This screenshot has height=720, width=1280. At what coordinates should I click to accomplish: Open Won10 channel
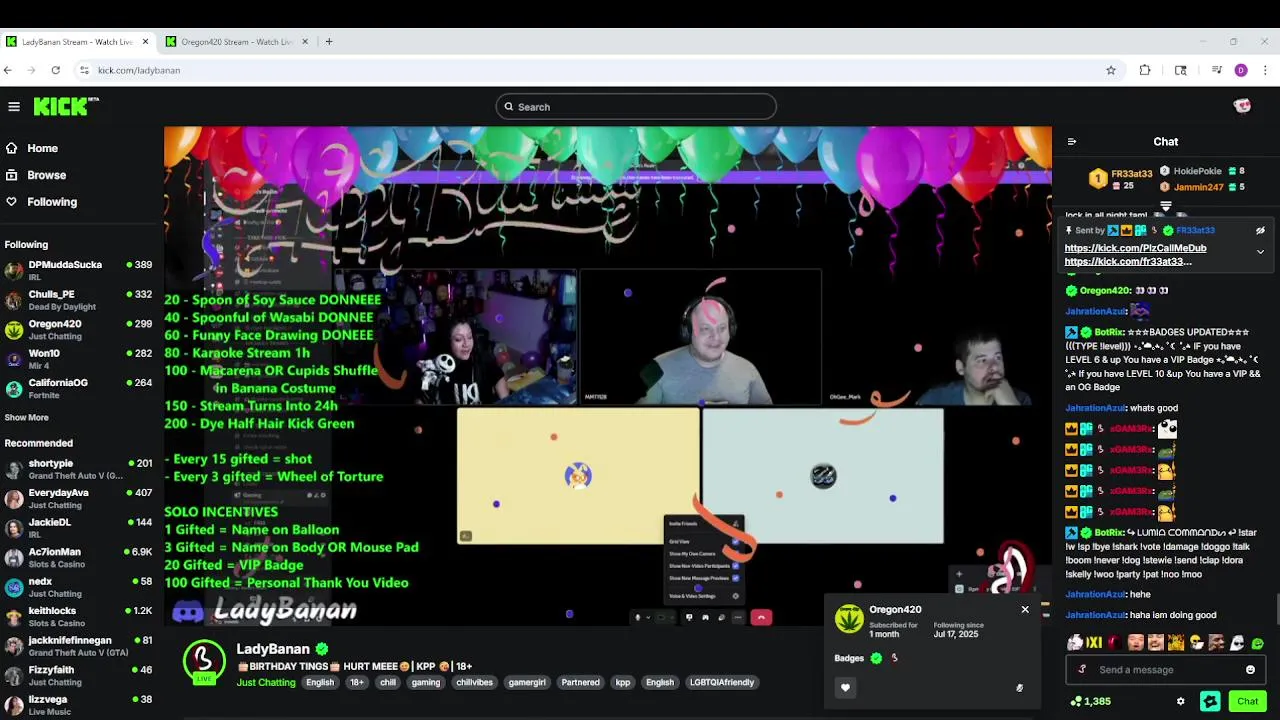[x=78, y=359]
